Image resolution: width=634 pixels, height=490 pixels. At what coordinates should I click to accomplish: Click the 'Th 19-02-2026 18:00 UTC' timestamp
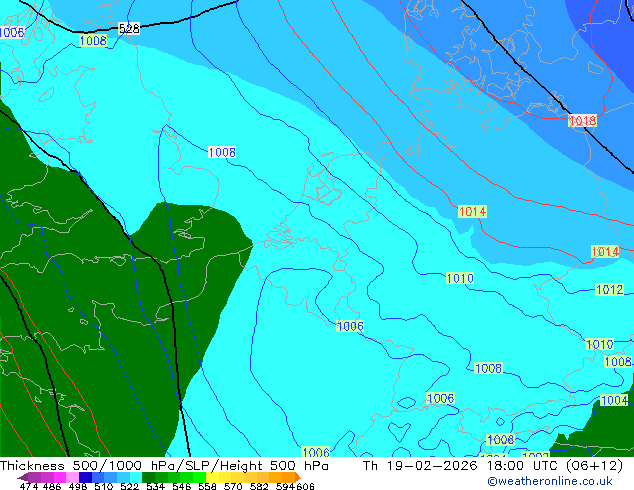tap(460, 466)
